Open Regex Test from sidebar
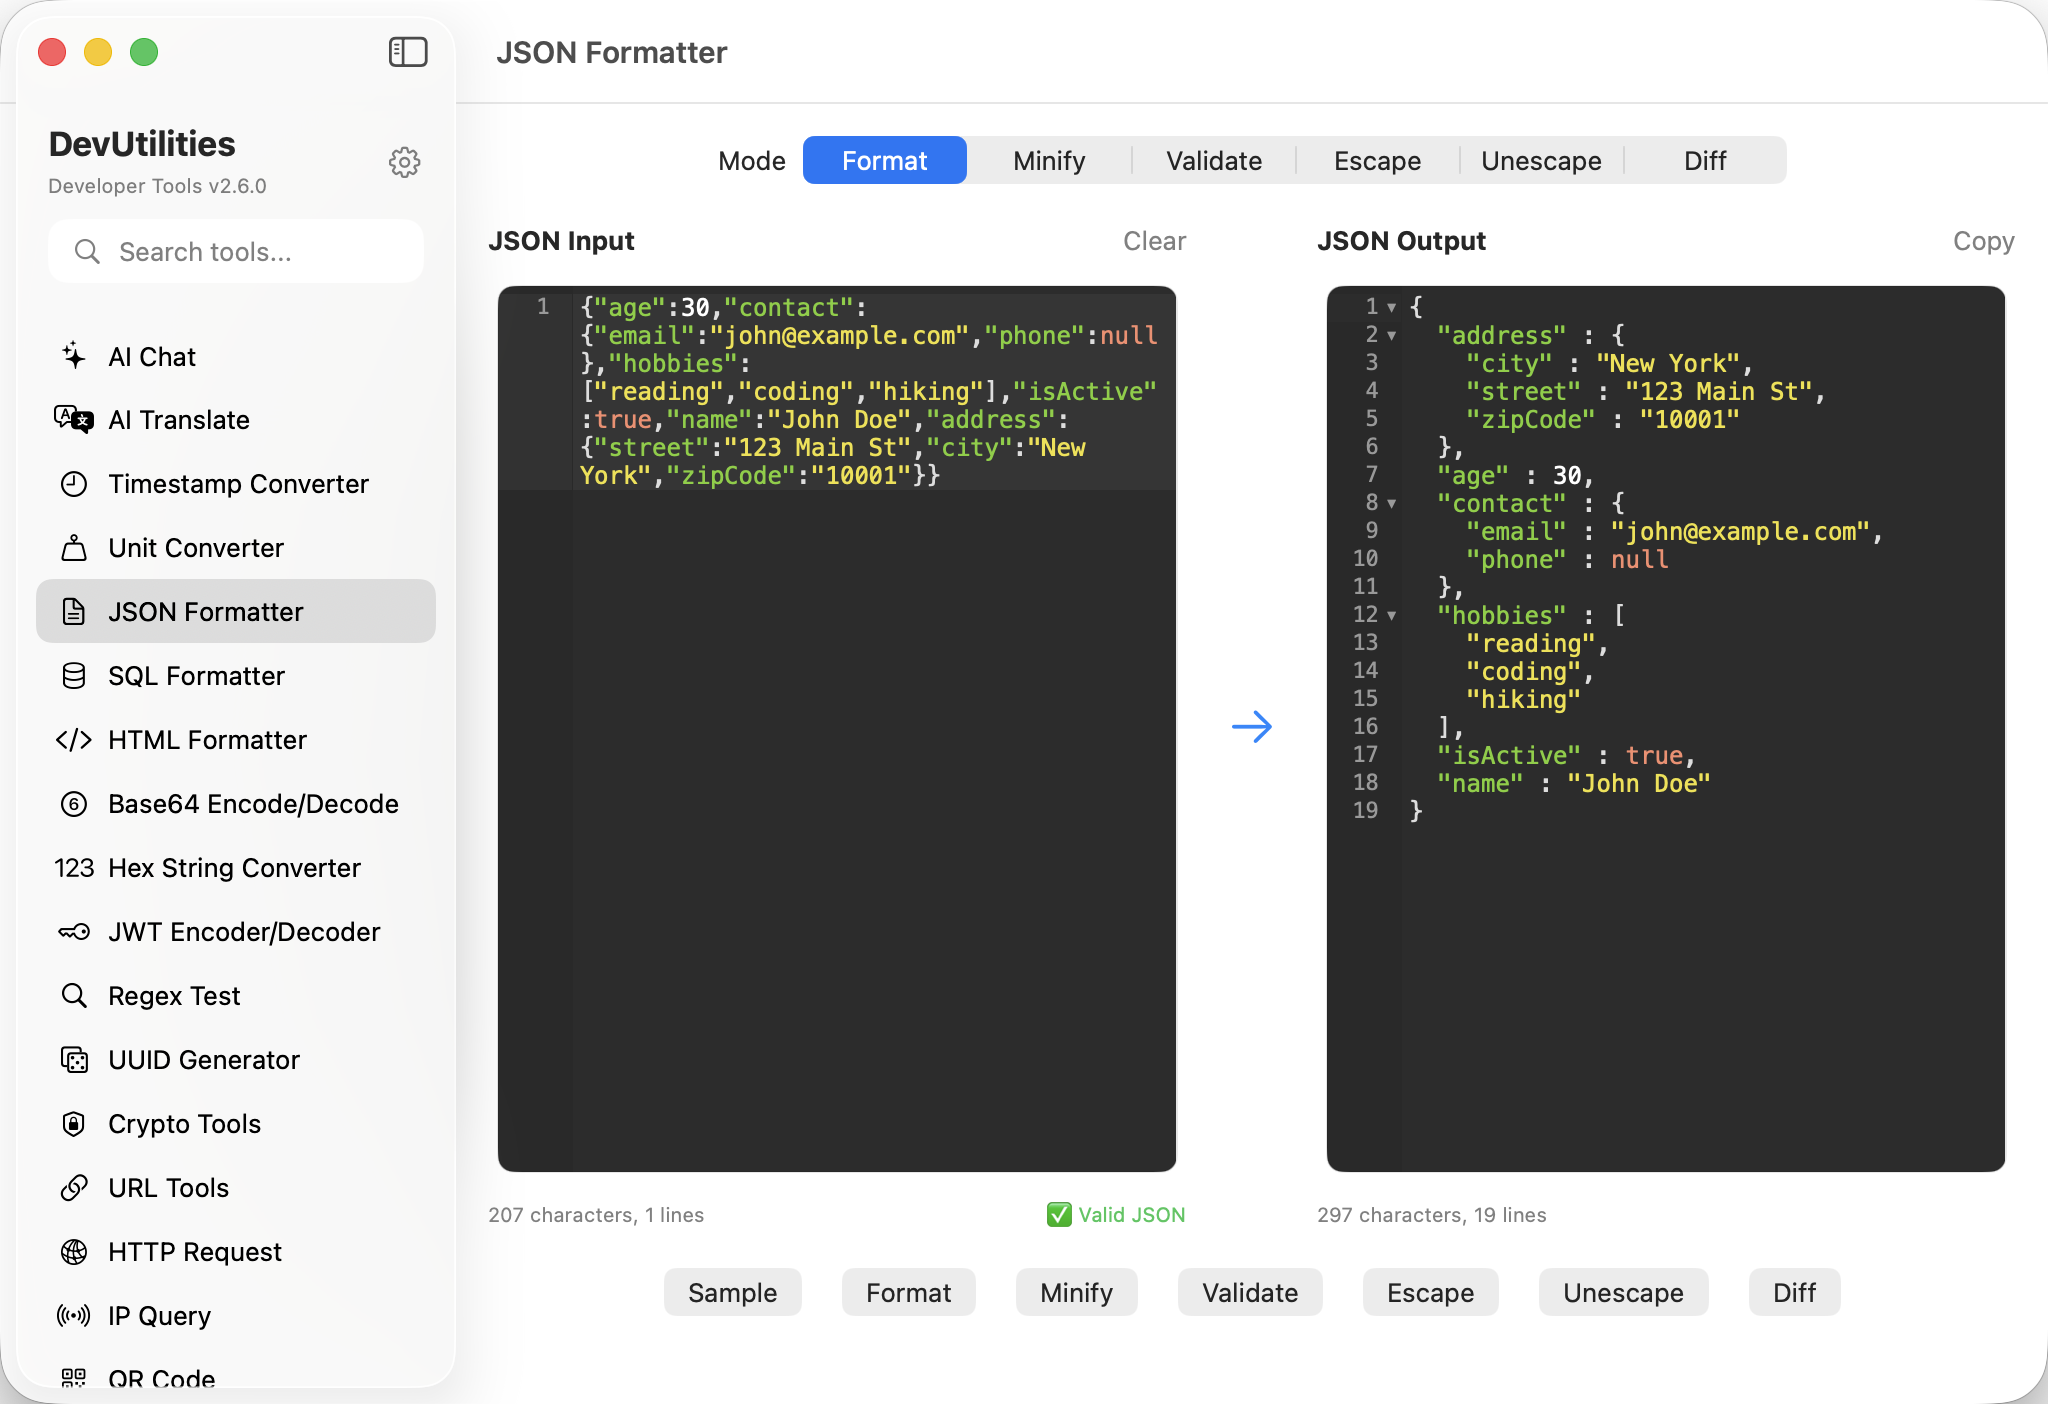 pos(174,996)
